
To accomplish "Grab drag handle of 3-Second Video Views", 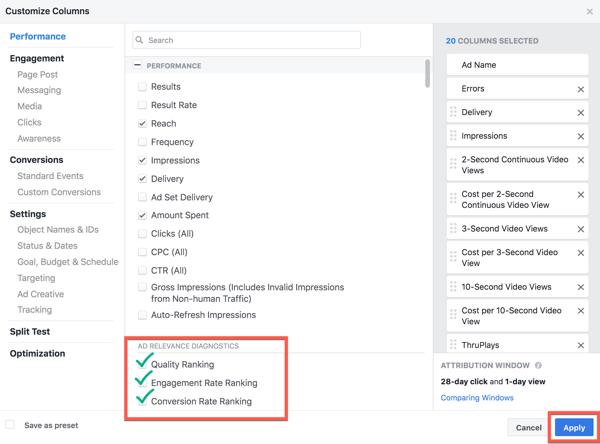I will tap(453, 228).
